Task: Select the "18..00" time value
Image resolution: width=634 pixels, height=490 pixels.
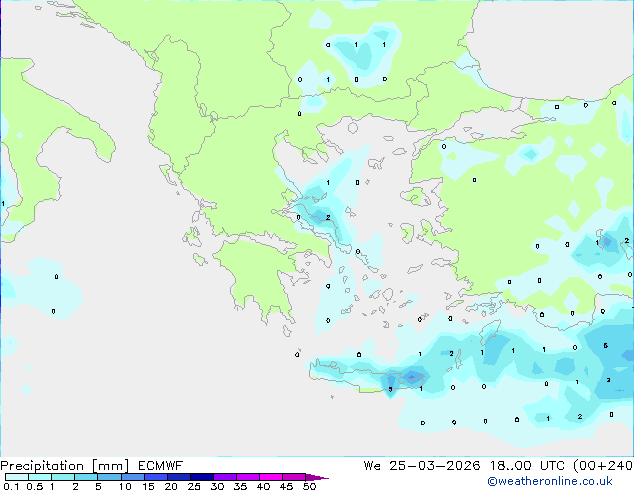Action: 510,466
